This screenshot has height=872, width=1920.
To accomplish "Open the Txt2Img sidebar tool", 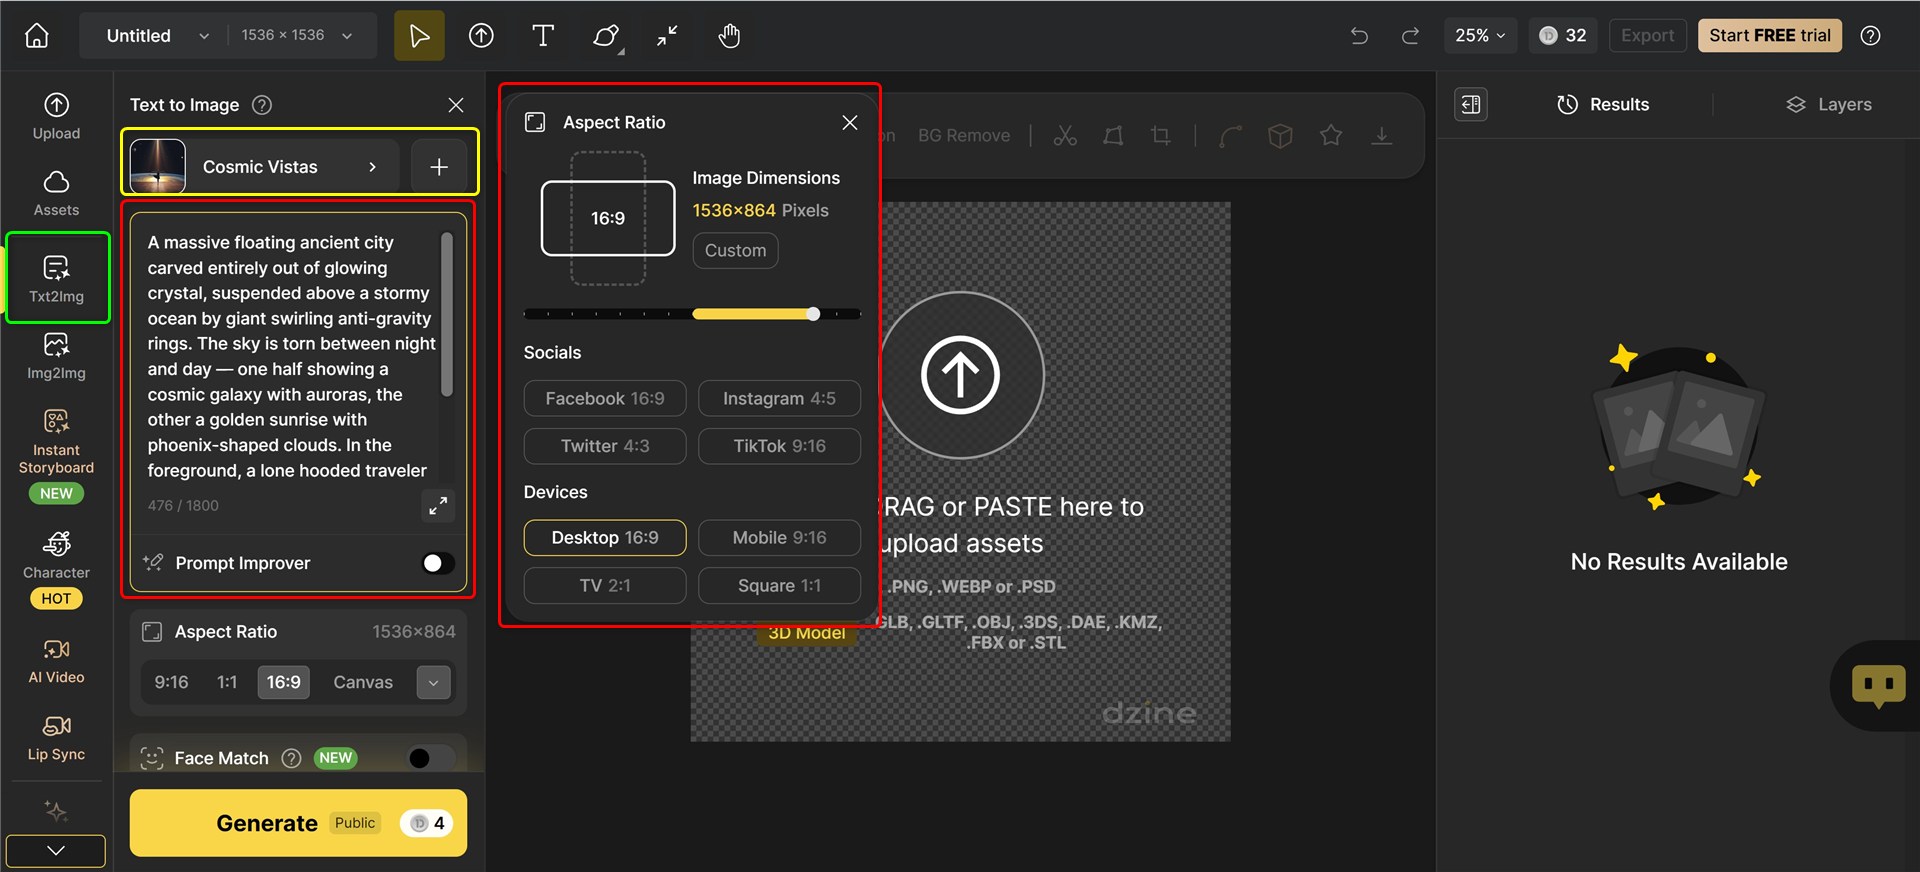I will [57, 278].
